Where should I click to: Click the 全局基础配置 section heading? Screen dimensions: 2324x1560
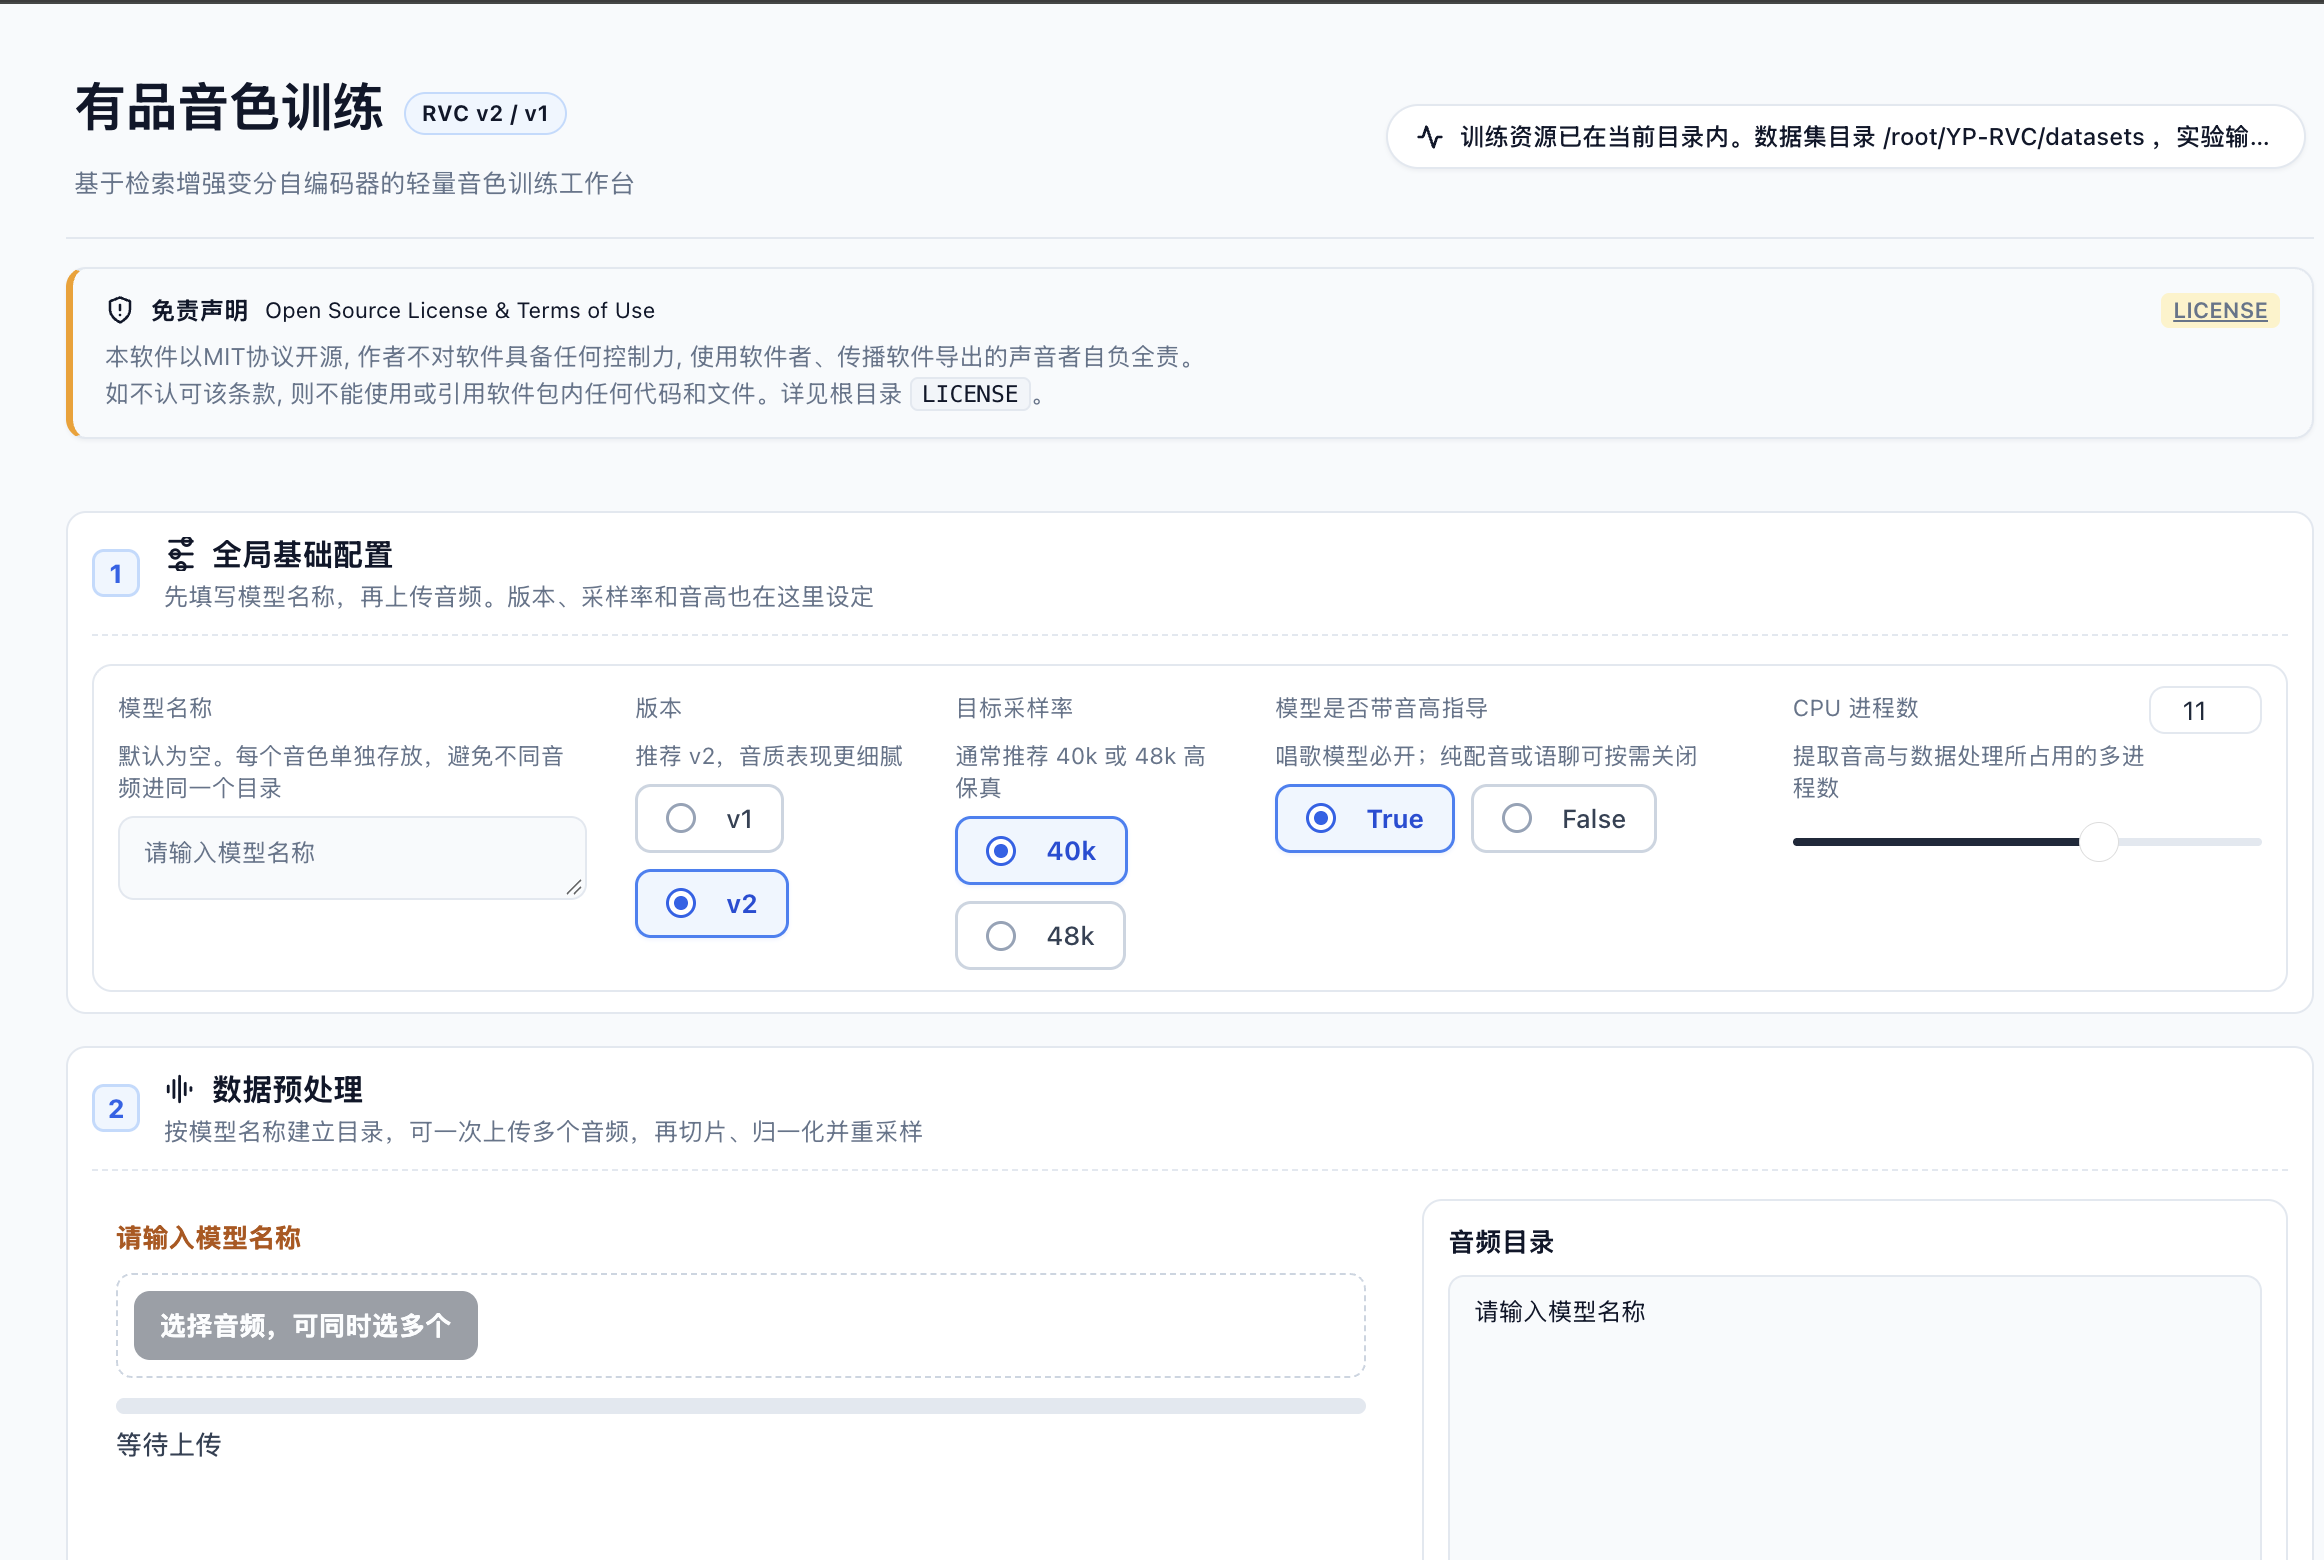(x=302, y=555)
